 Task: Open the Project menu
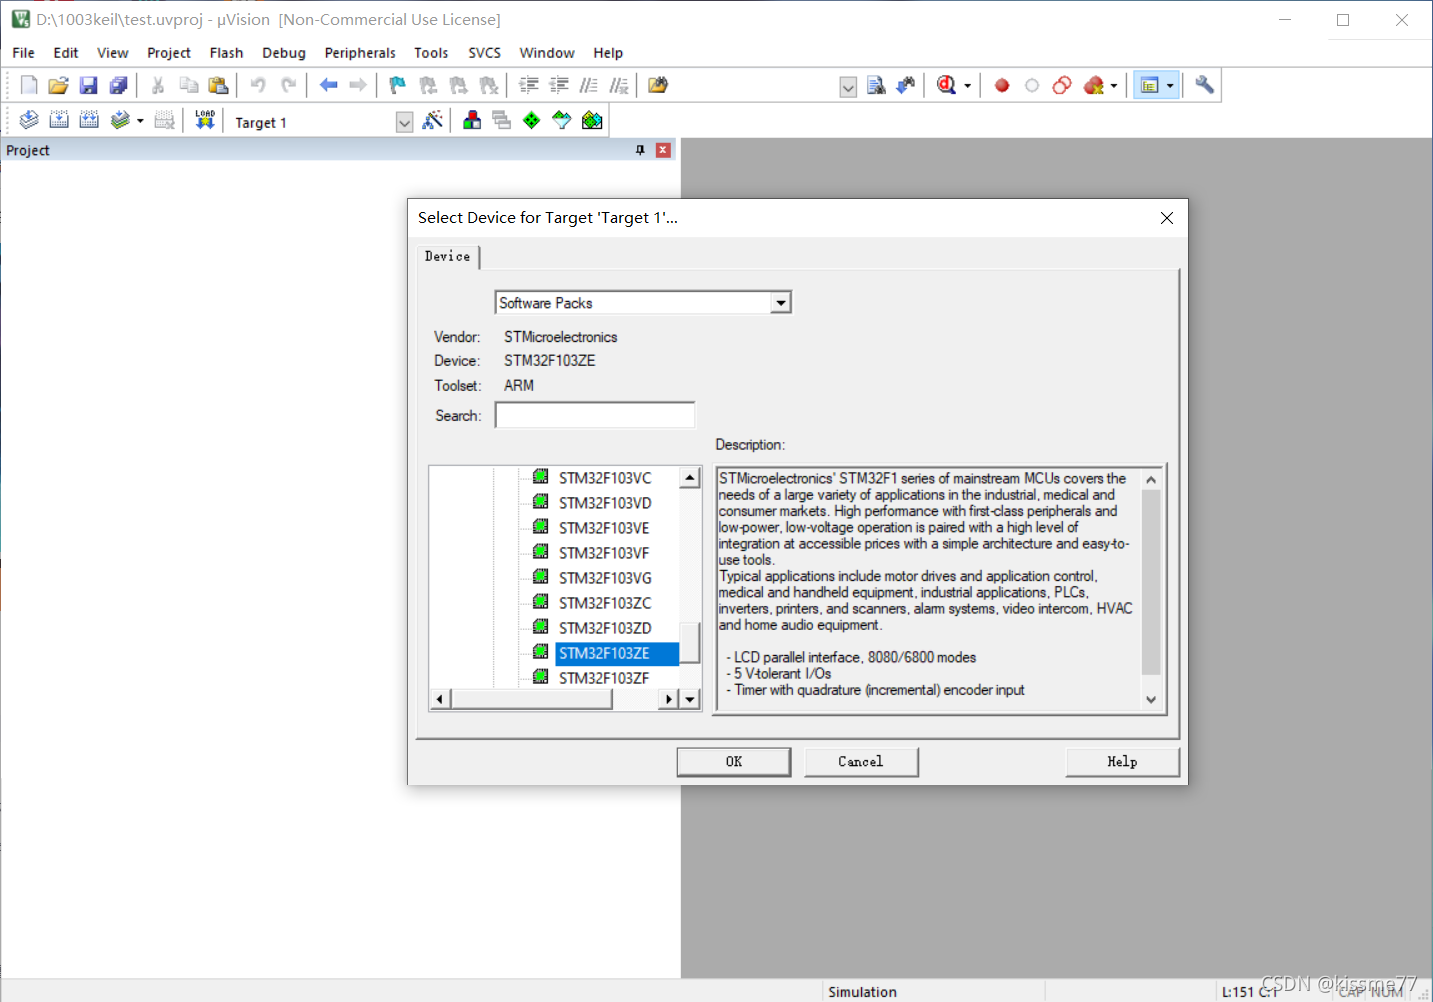(x=168, y=53)
